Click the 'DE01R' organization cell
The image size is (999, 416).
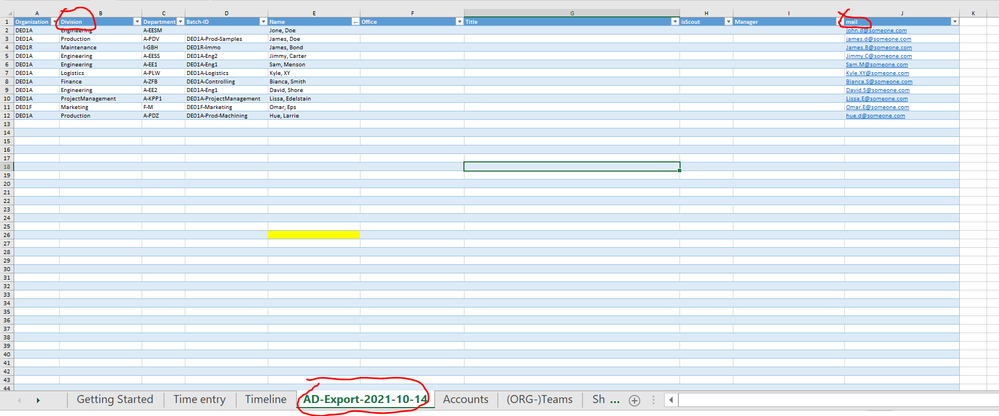coord(36,47)
